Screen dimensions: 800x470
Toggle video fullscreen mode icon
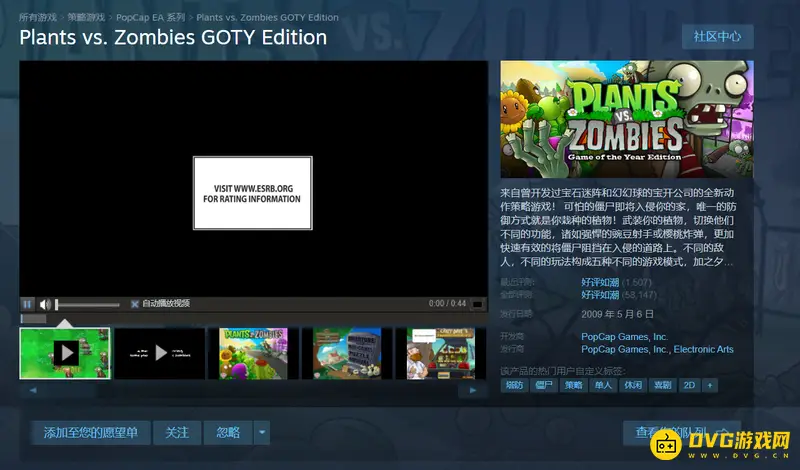[x=477, y=304]
